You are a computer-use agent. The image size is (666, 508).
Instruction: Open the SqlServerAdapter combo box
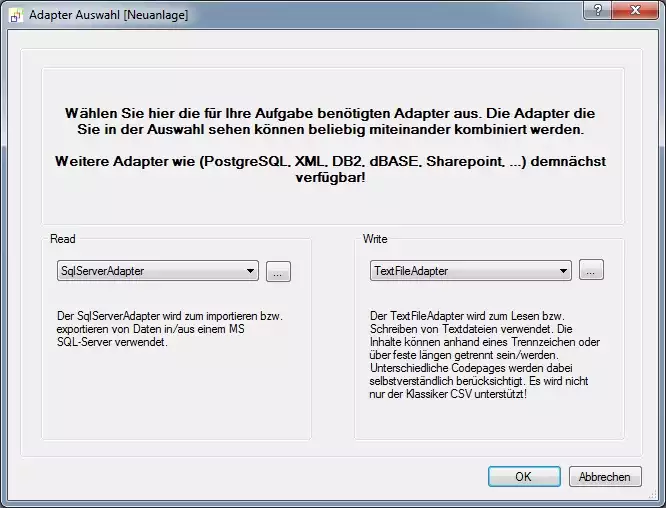[x=150, y=271]
